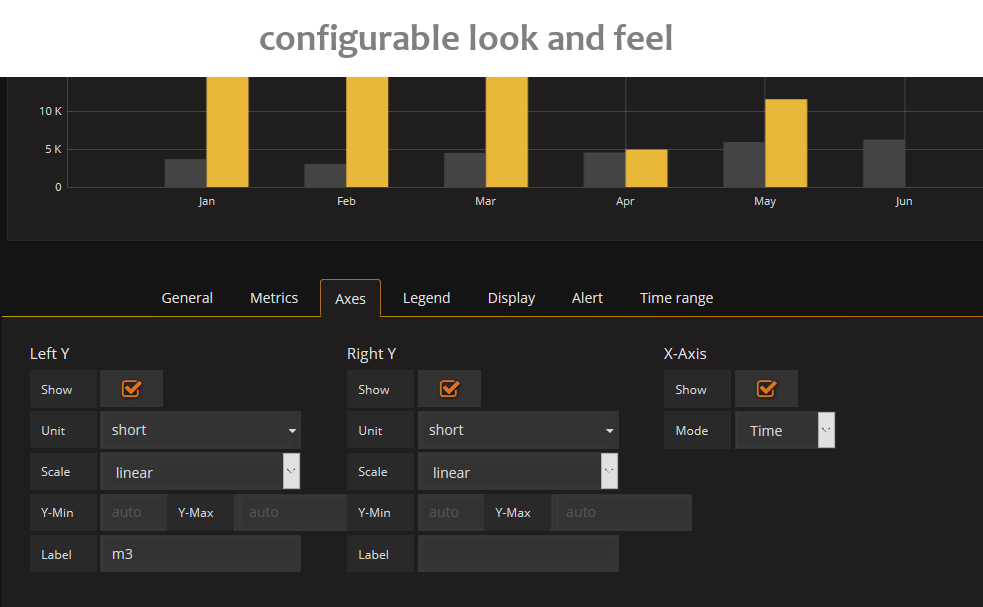The width and height of the screenshot is (983, 607).
Task: Open the Metrics tab
Action: (274, 298)
